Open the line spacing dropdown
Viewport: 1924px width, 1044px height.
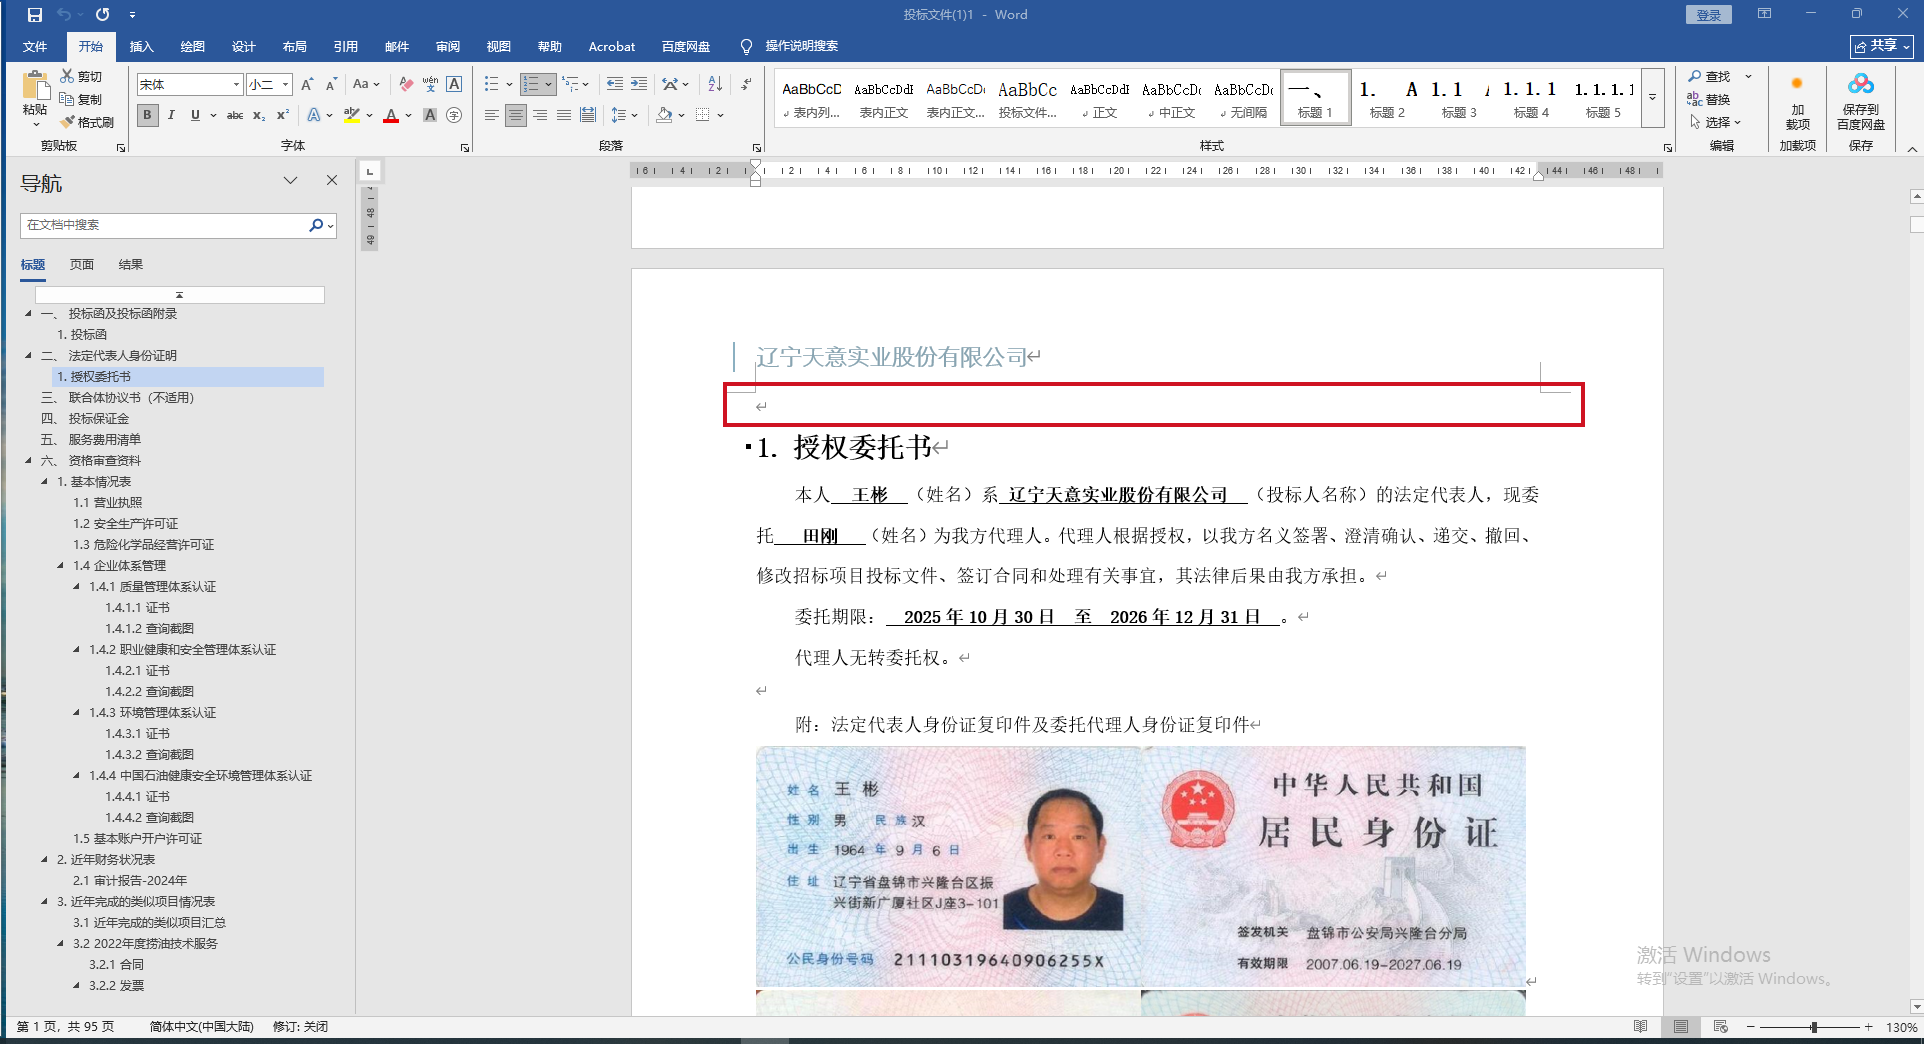click(624, 116)
